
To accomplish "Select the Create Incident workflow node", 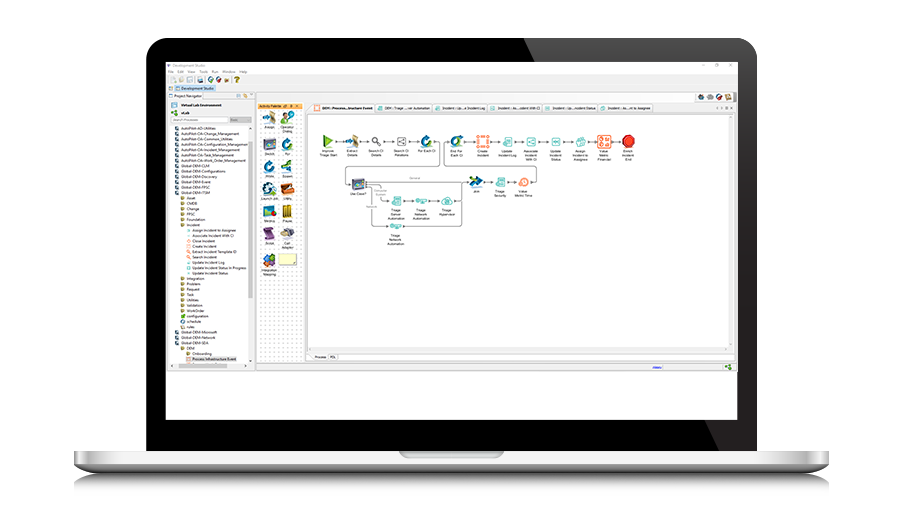I will (x=481, y=141).
